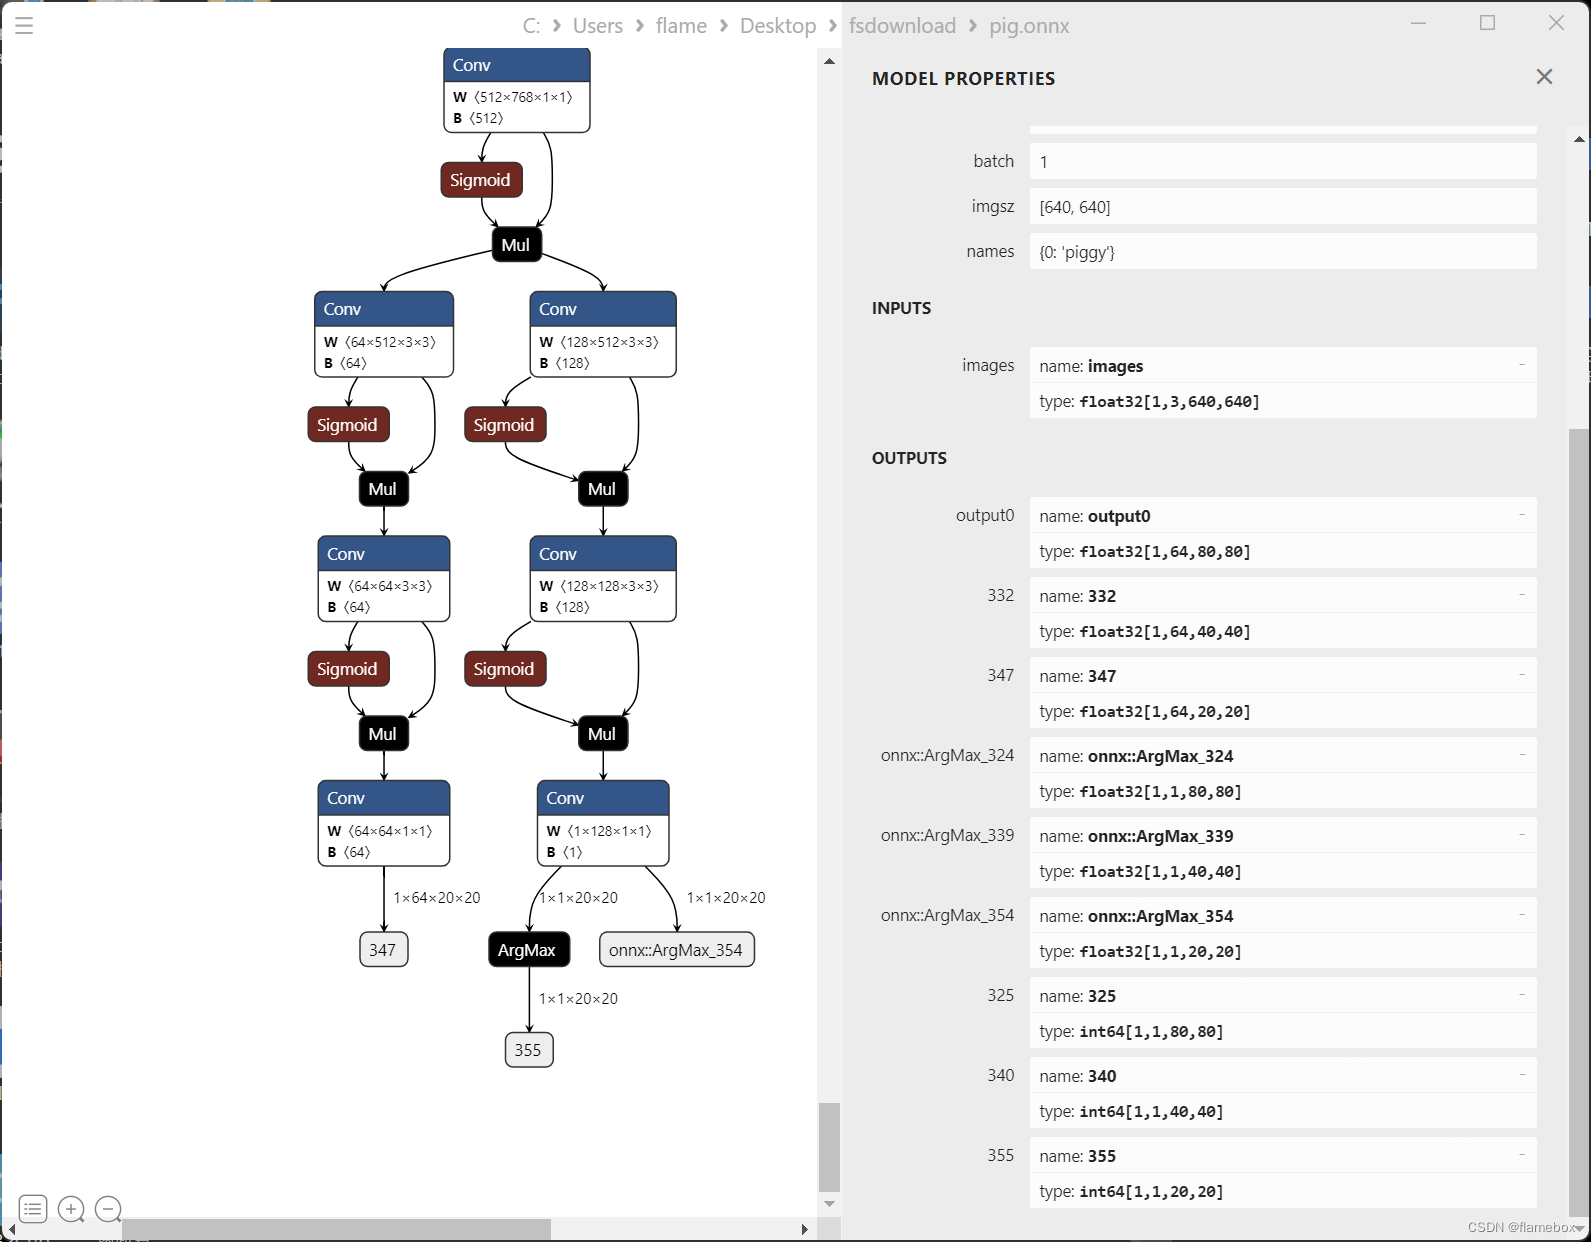
Task: Select the Mul node below the first Sigmoid
Action: click(516, 245)
